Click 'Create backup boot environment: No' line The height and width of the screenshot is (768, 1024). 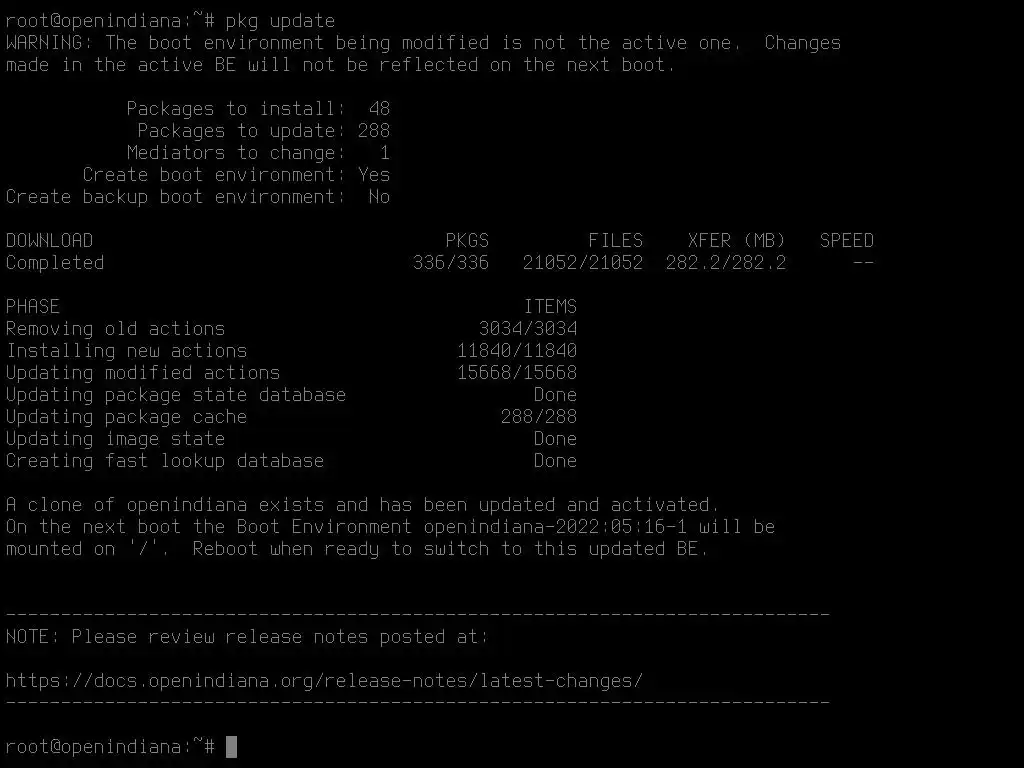click(198, 197)
